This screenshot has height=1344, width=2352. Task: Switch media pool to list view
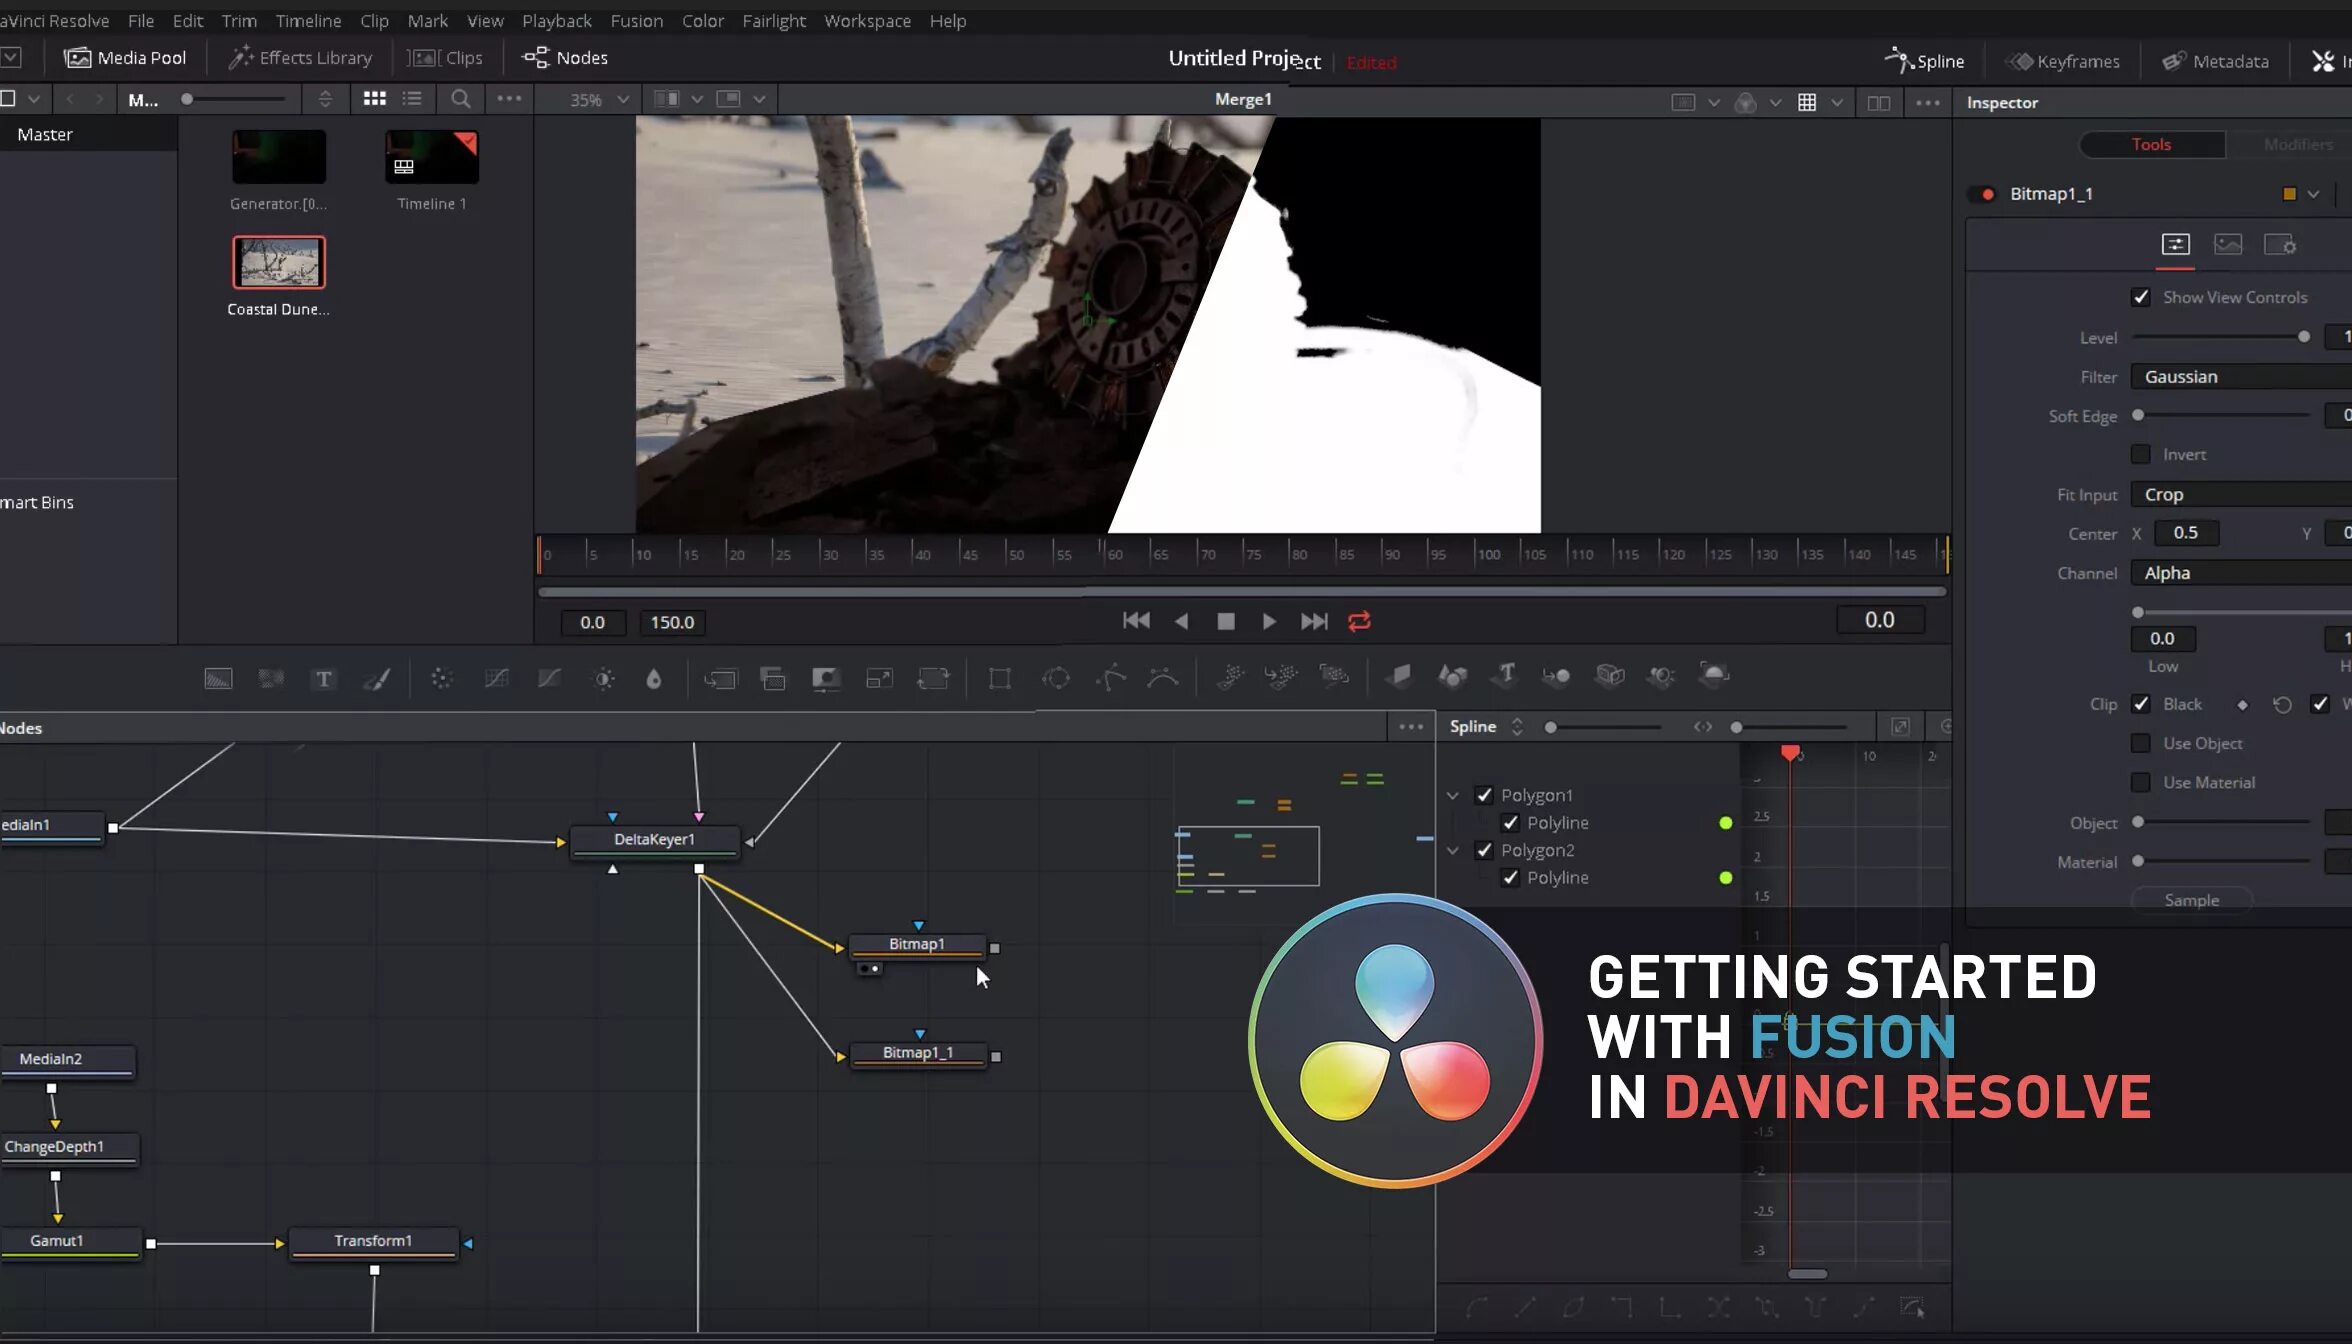(x=412, y=98)
